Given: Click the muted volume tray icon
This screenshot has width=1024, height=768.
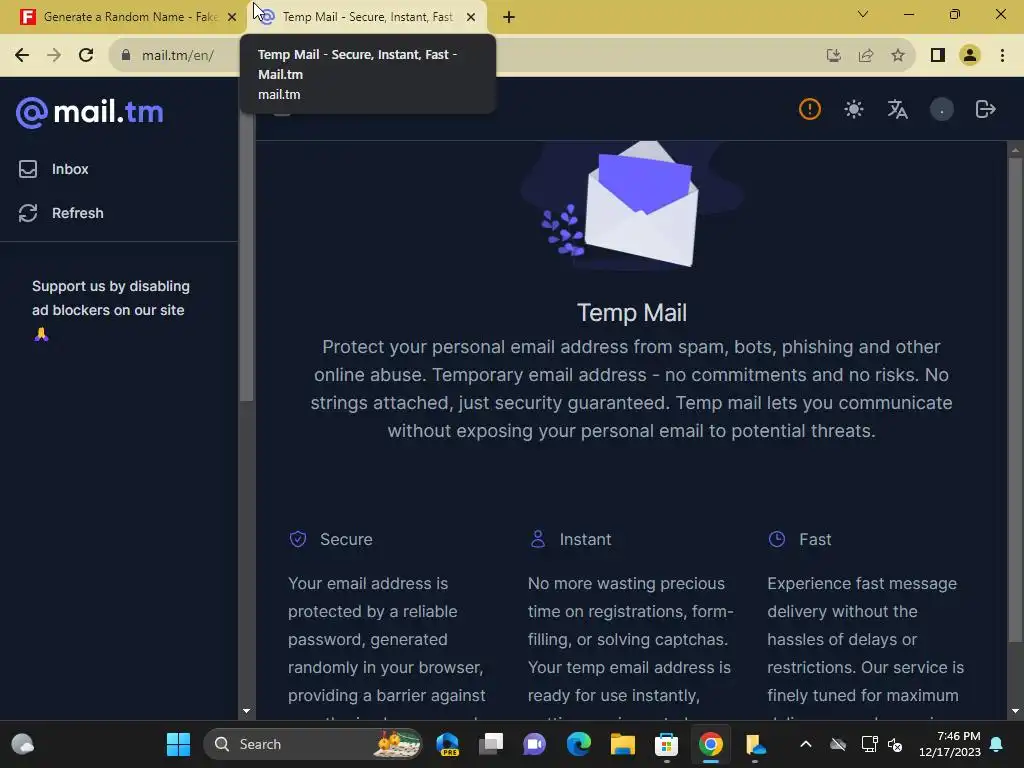Looking at the screenshot, I should [895, 744].
